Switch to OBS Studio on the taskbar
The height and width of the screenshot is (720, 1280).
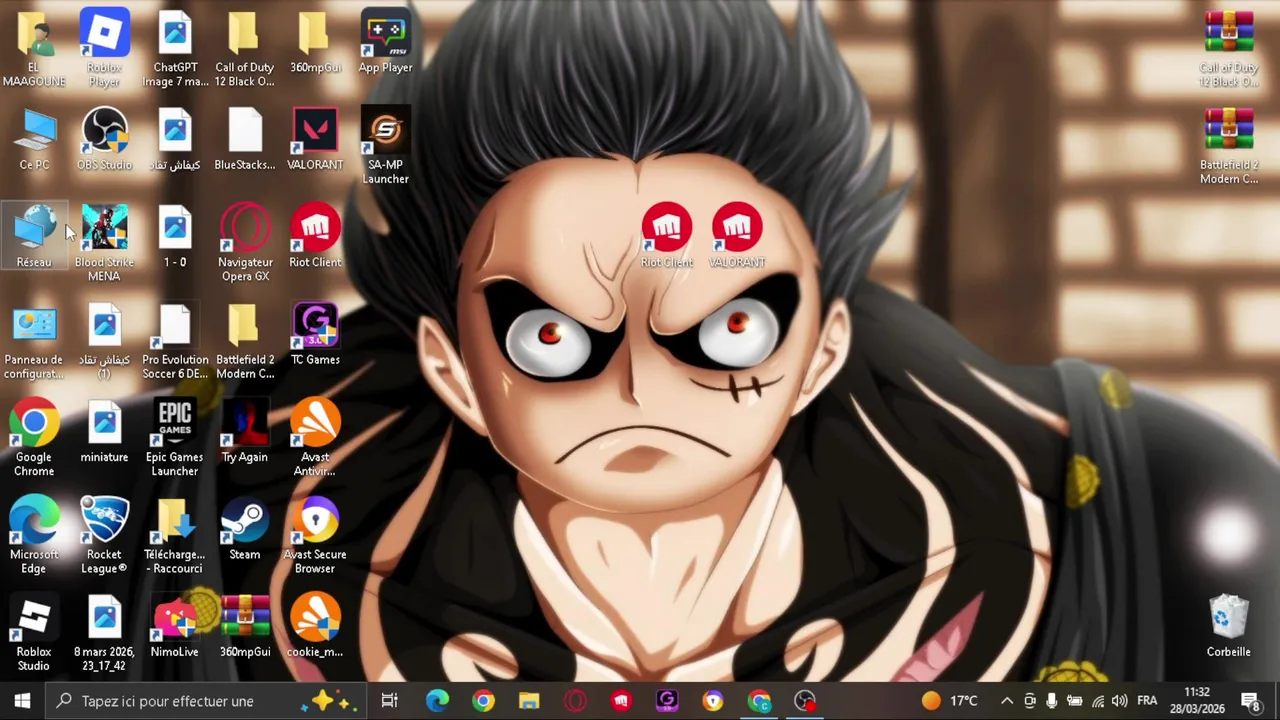click(805, 701)
